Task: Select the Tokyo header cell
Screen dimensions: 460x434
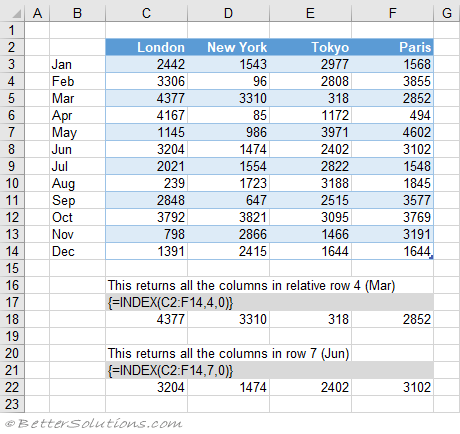Action: click(x=310, y=47)
